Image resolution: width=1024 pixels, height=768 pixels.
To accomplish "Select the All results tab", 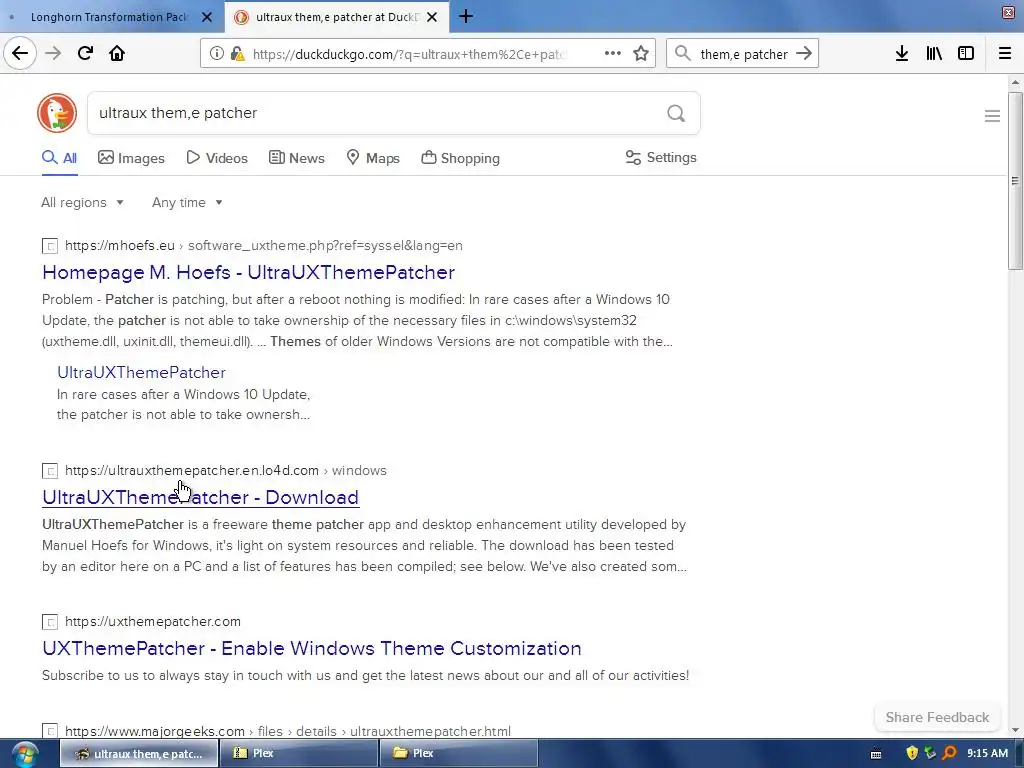I will [59, 158].
